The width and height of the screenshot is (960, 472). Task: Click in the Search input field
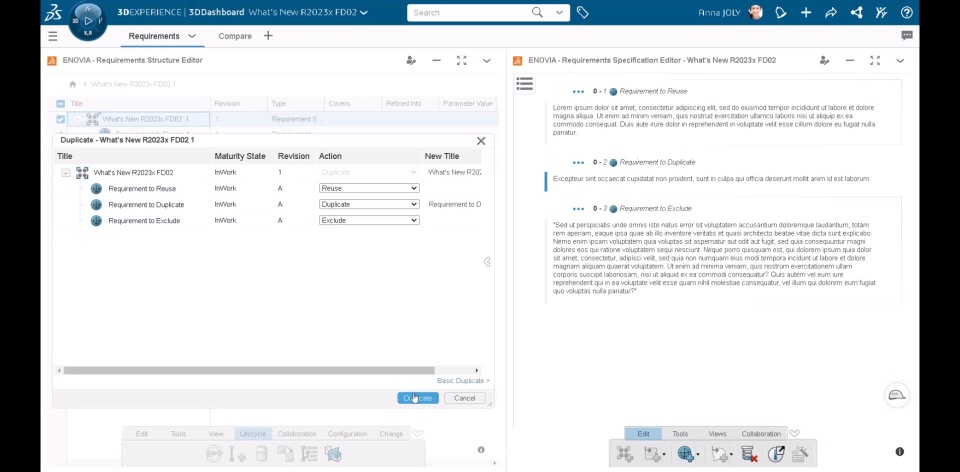(x=468, y=12)
